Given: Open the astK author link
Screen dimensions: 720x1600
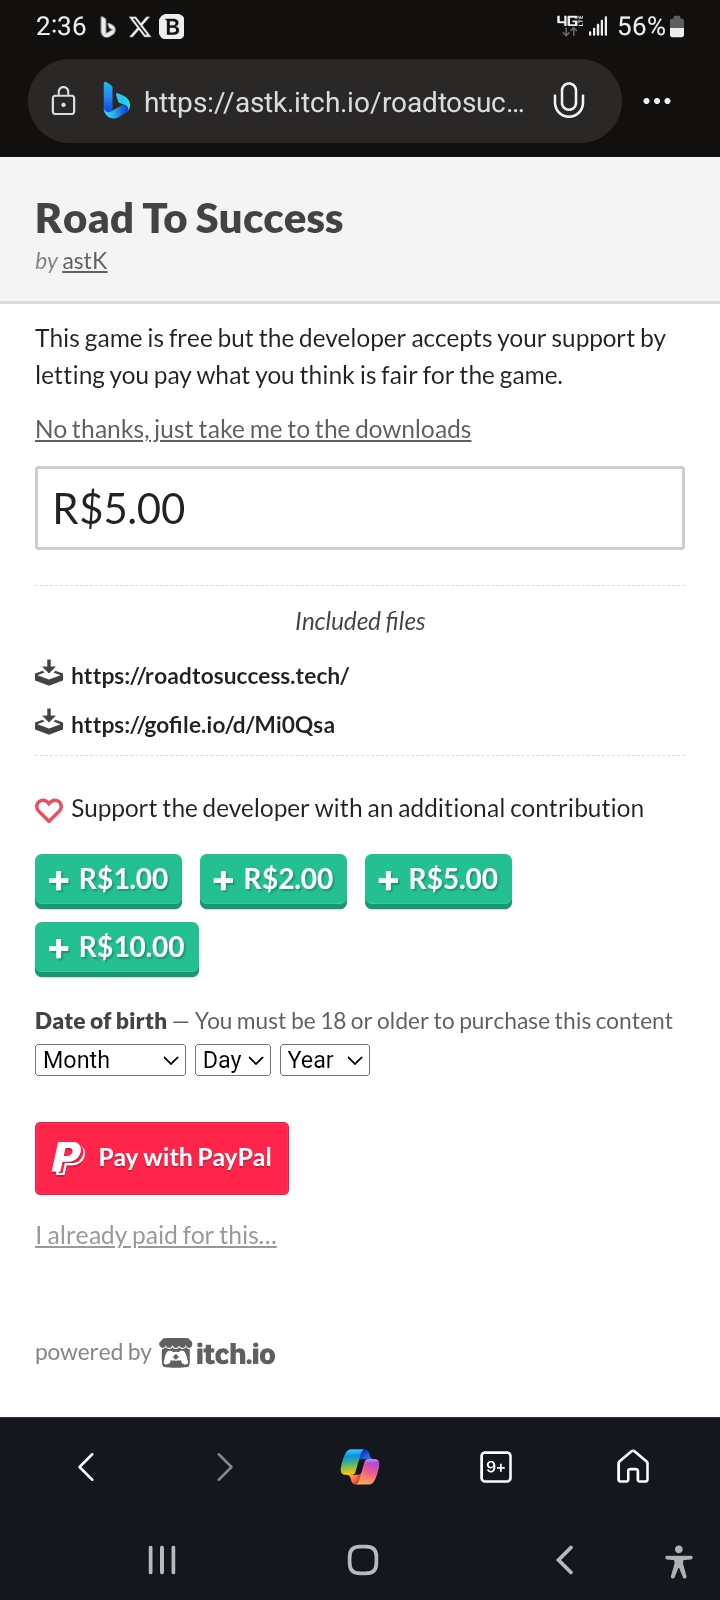Looking at the screenshot, I should pos(84,261).
